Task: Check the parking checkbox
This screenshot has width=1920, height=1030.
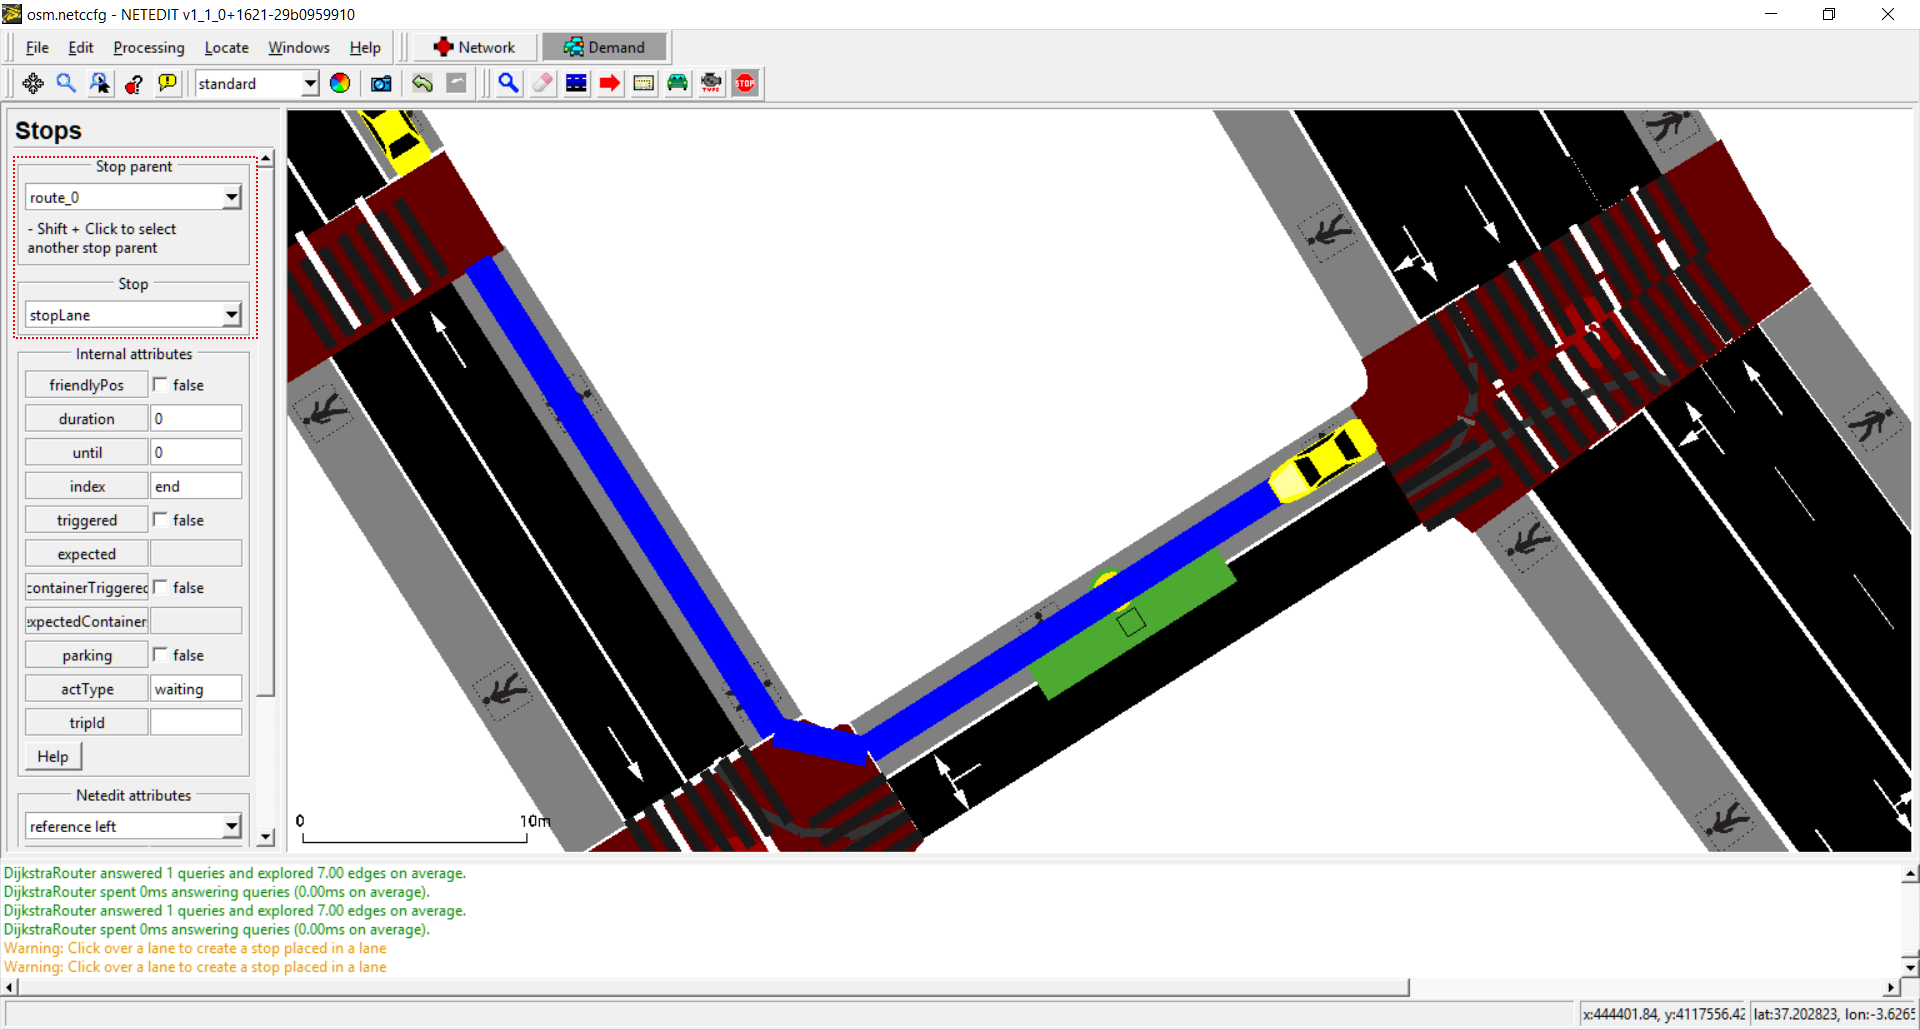Action: click(160, 655)
